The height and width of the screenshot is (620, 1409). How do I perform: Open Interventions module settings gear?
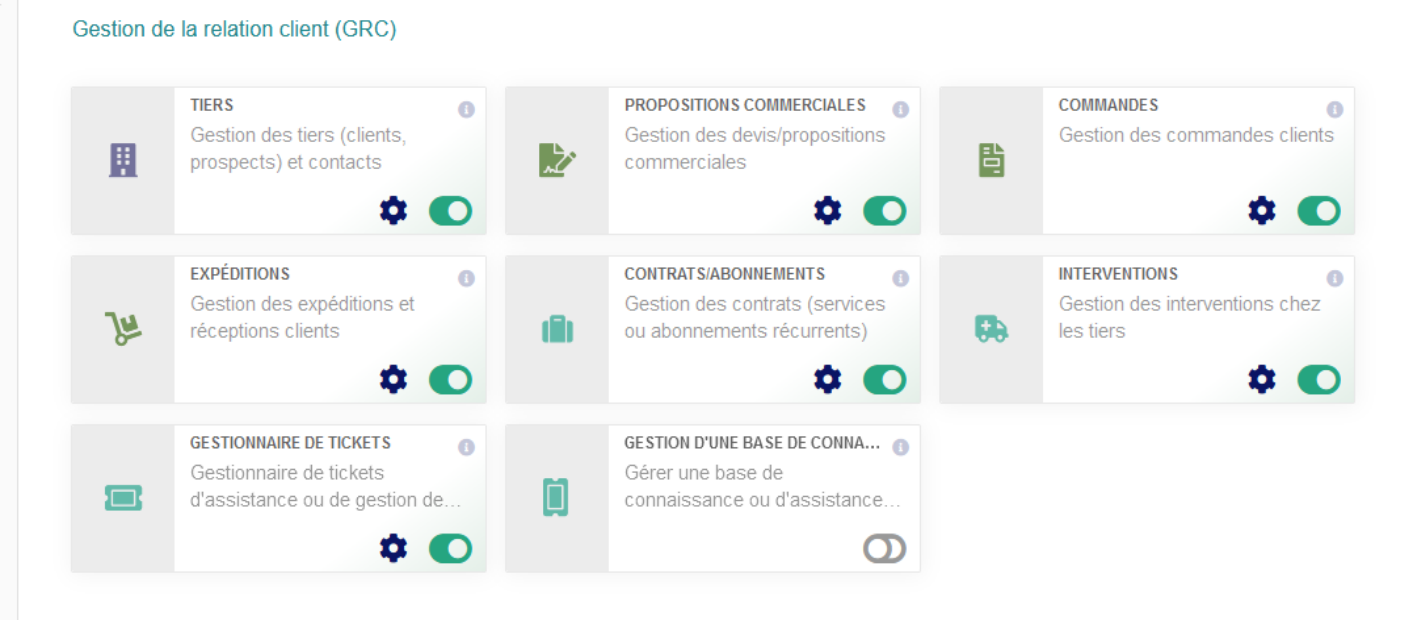(1262, 380)
